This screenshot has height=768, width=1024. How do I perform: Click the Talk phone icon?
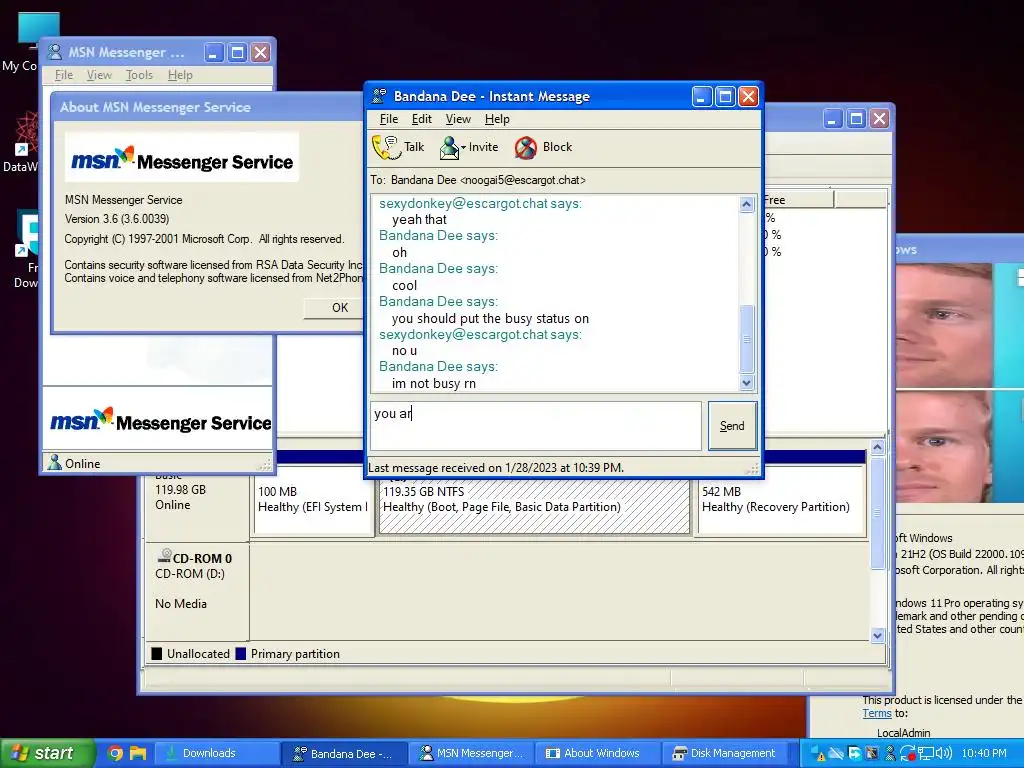tap(386, 148)
